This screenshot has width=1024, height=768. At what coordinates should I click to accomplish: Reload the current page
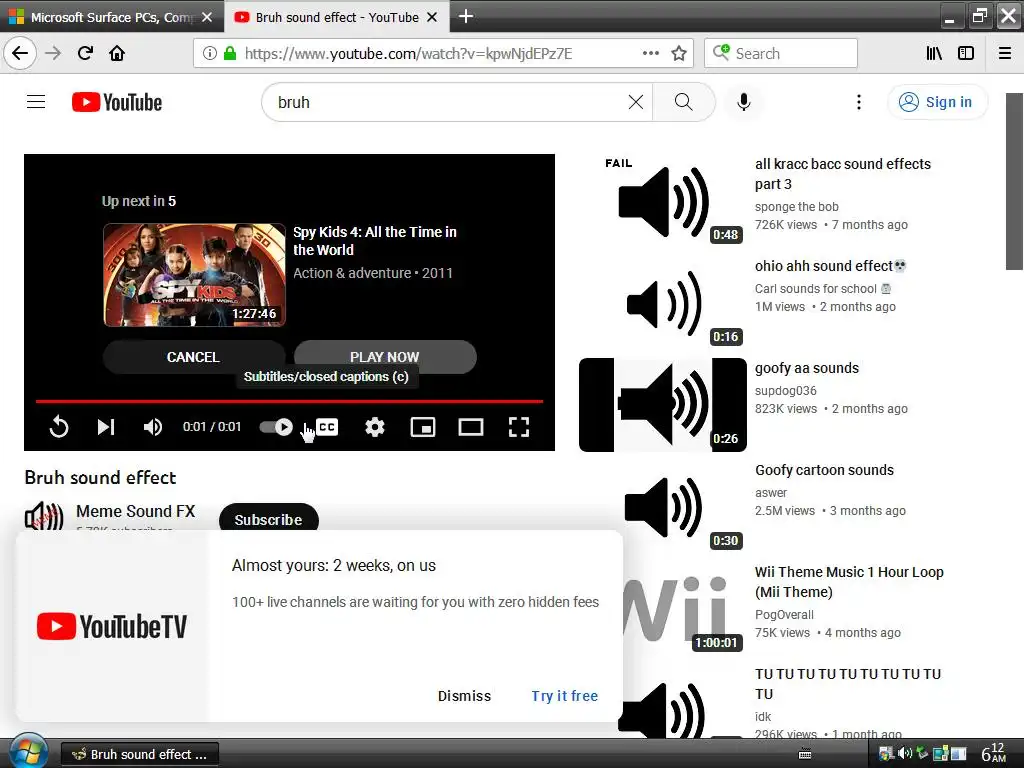point(85,53)
